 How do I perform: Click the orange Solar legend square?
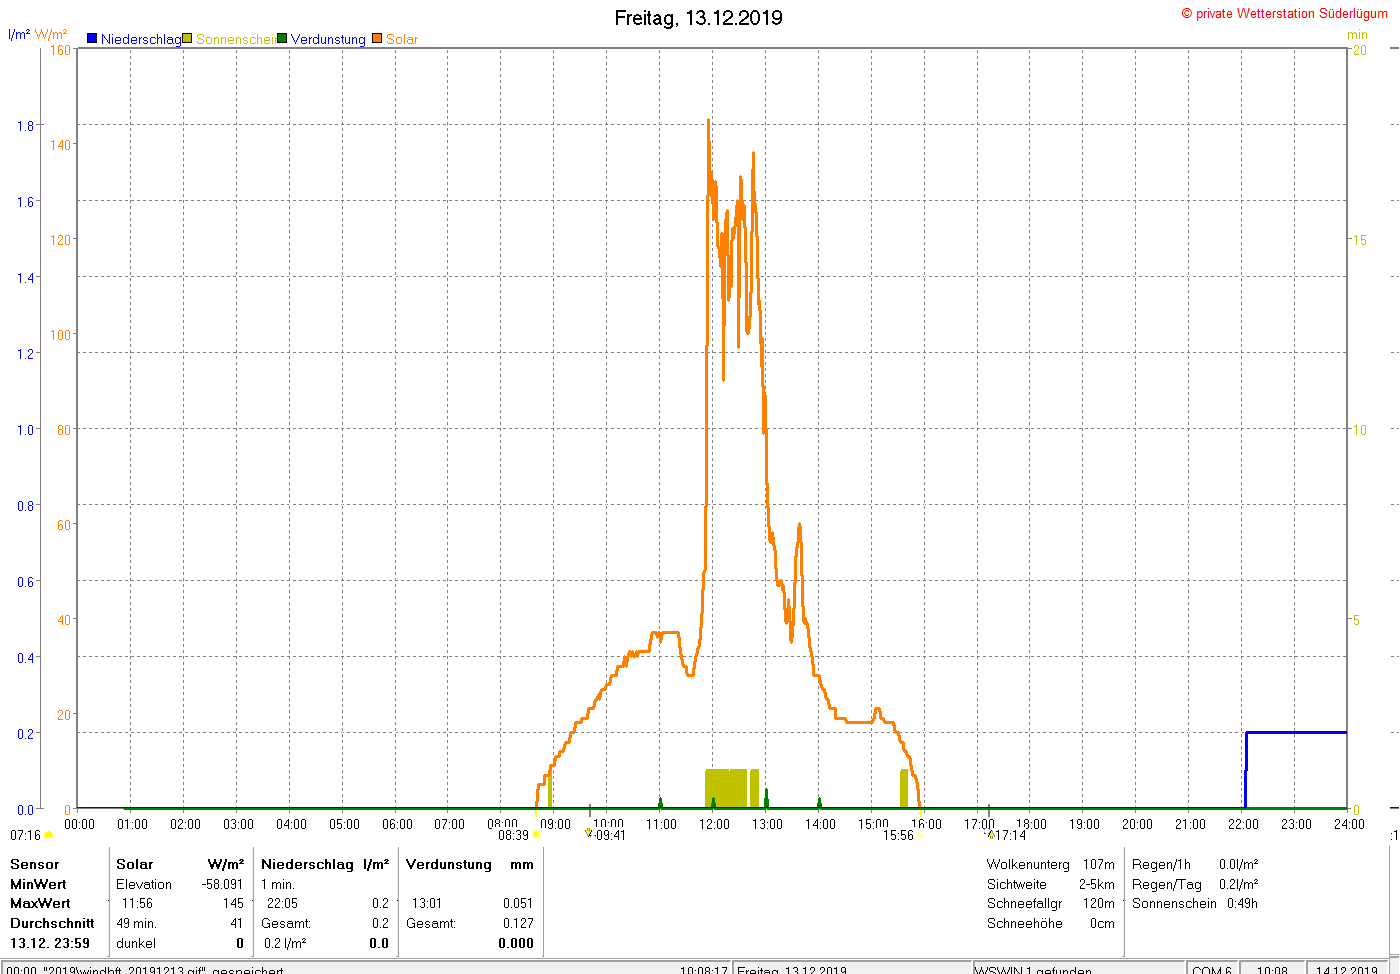coord(377,39)
